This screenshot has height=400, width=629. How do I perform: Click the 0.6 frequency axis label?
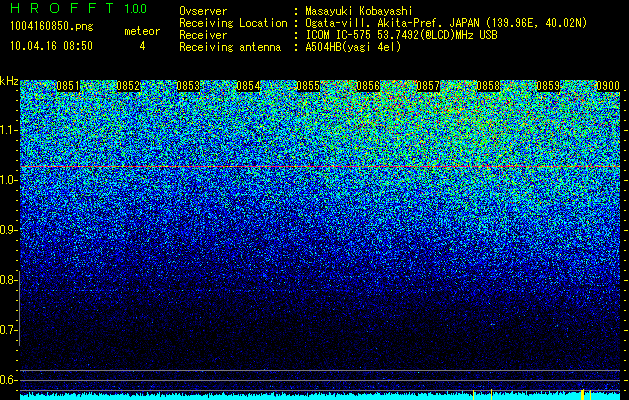pyautogui.click(x=8, y=380)
